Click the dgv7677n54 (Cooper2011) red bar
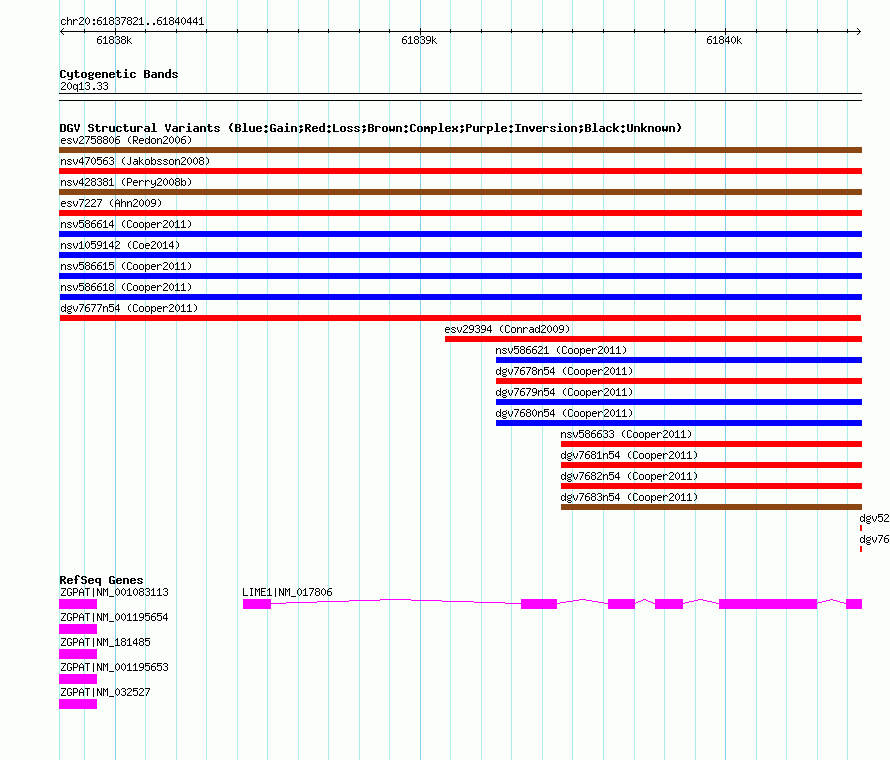 click(460, 318)
